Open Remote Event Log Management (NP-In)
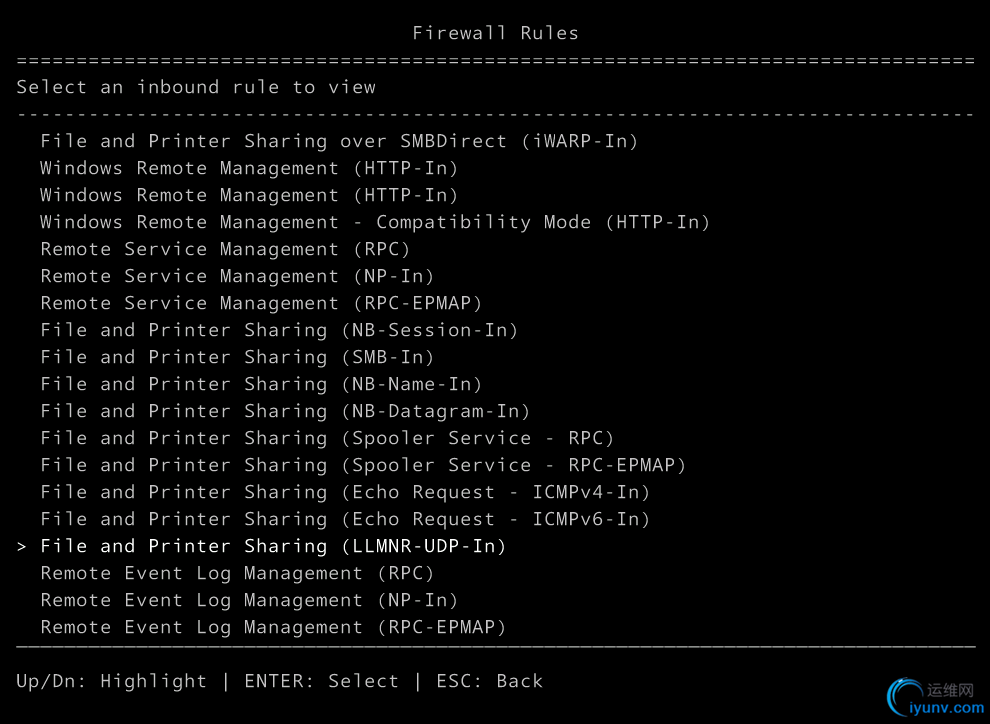 point(249,600)
